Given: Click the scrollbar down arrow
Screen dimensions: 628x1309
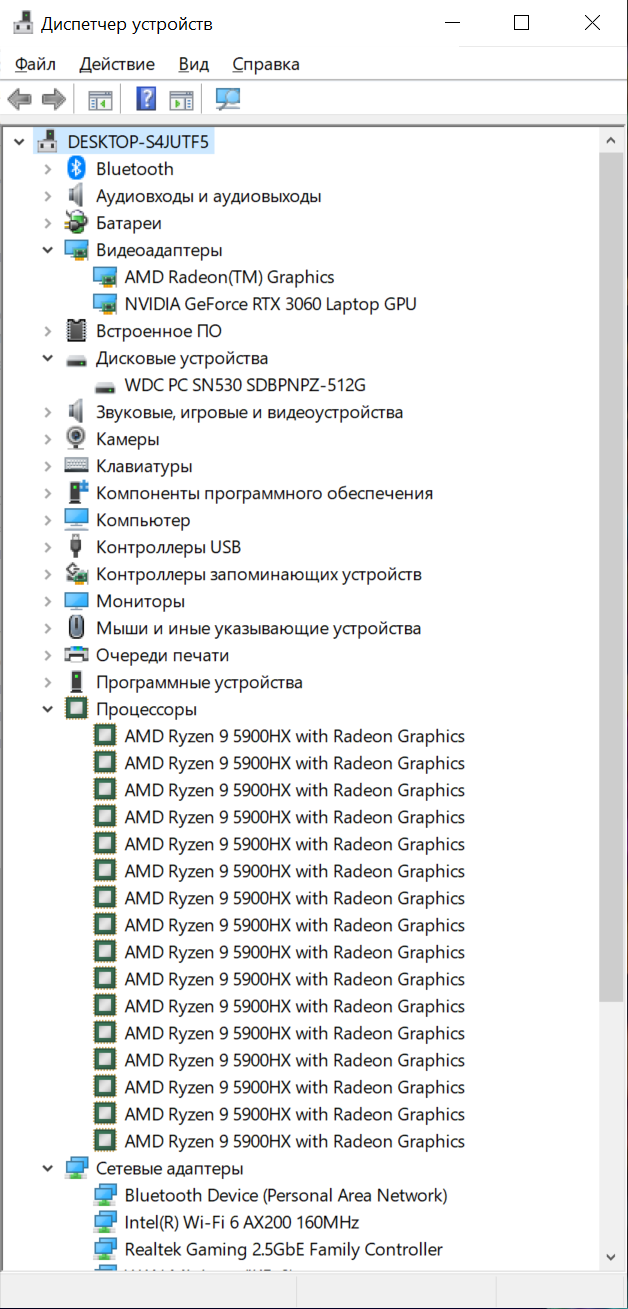Looking at the screenshot, I should tap(611, 1256).
